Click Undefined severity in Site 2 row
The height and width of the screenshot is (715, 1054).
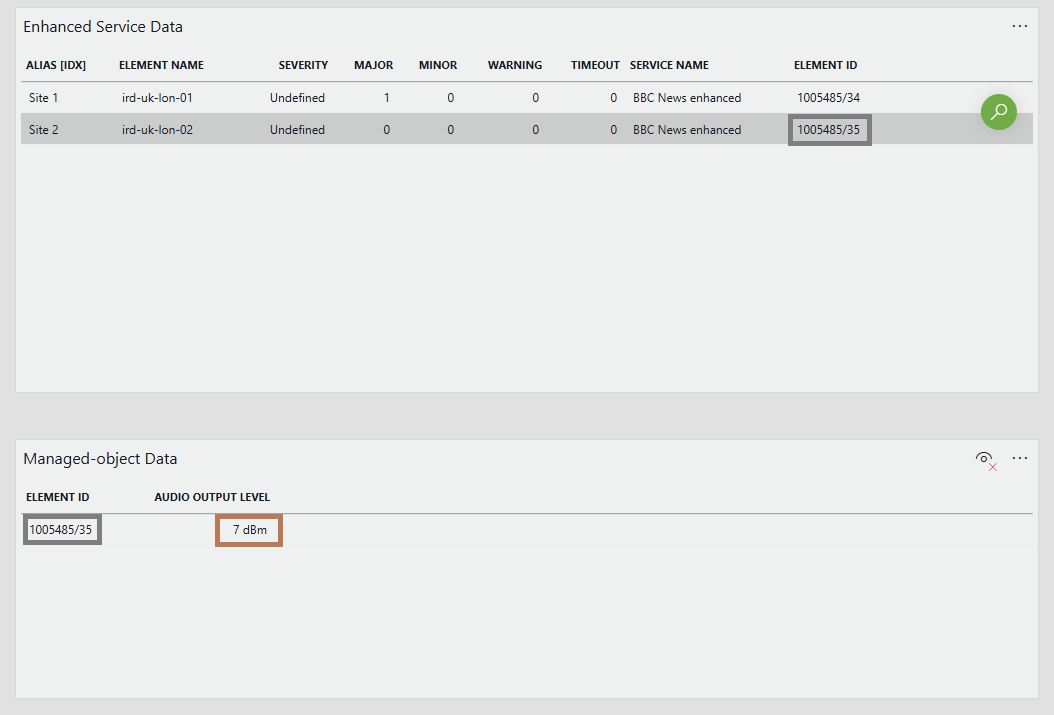coord(297,130)
